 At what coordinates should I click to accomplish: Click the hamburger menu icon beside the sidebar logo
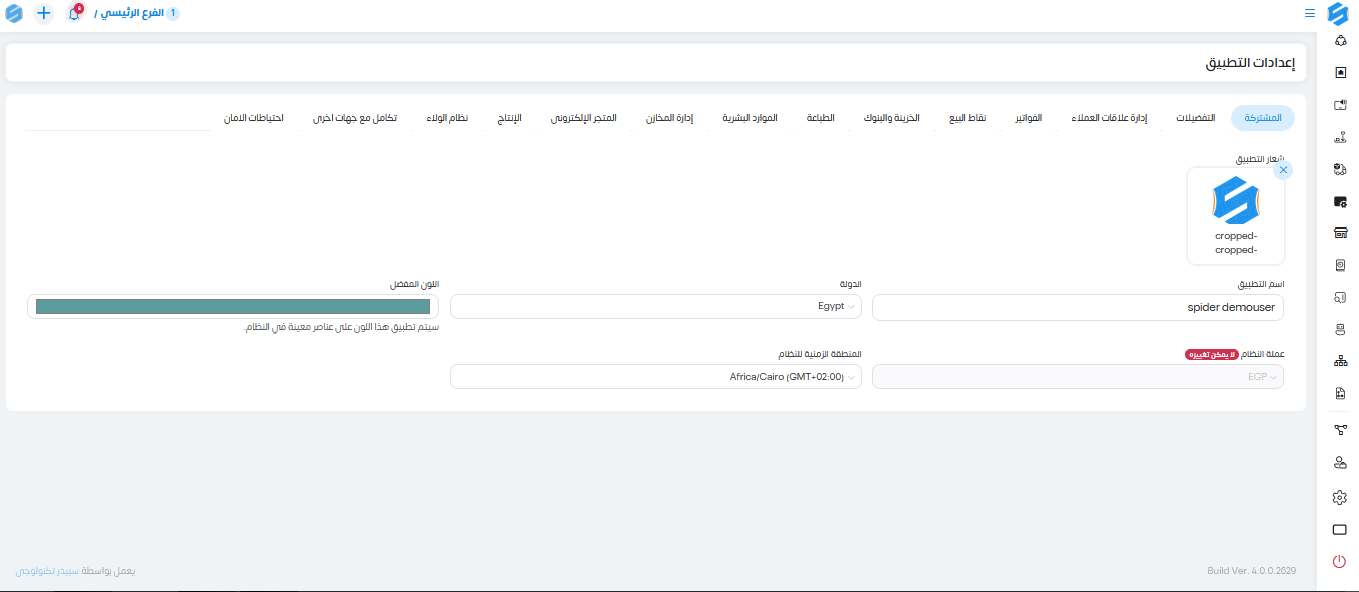(1310, 14)
